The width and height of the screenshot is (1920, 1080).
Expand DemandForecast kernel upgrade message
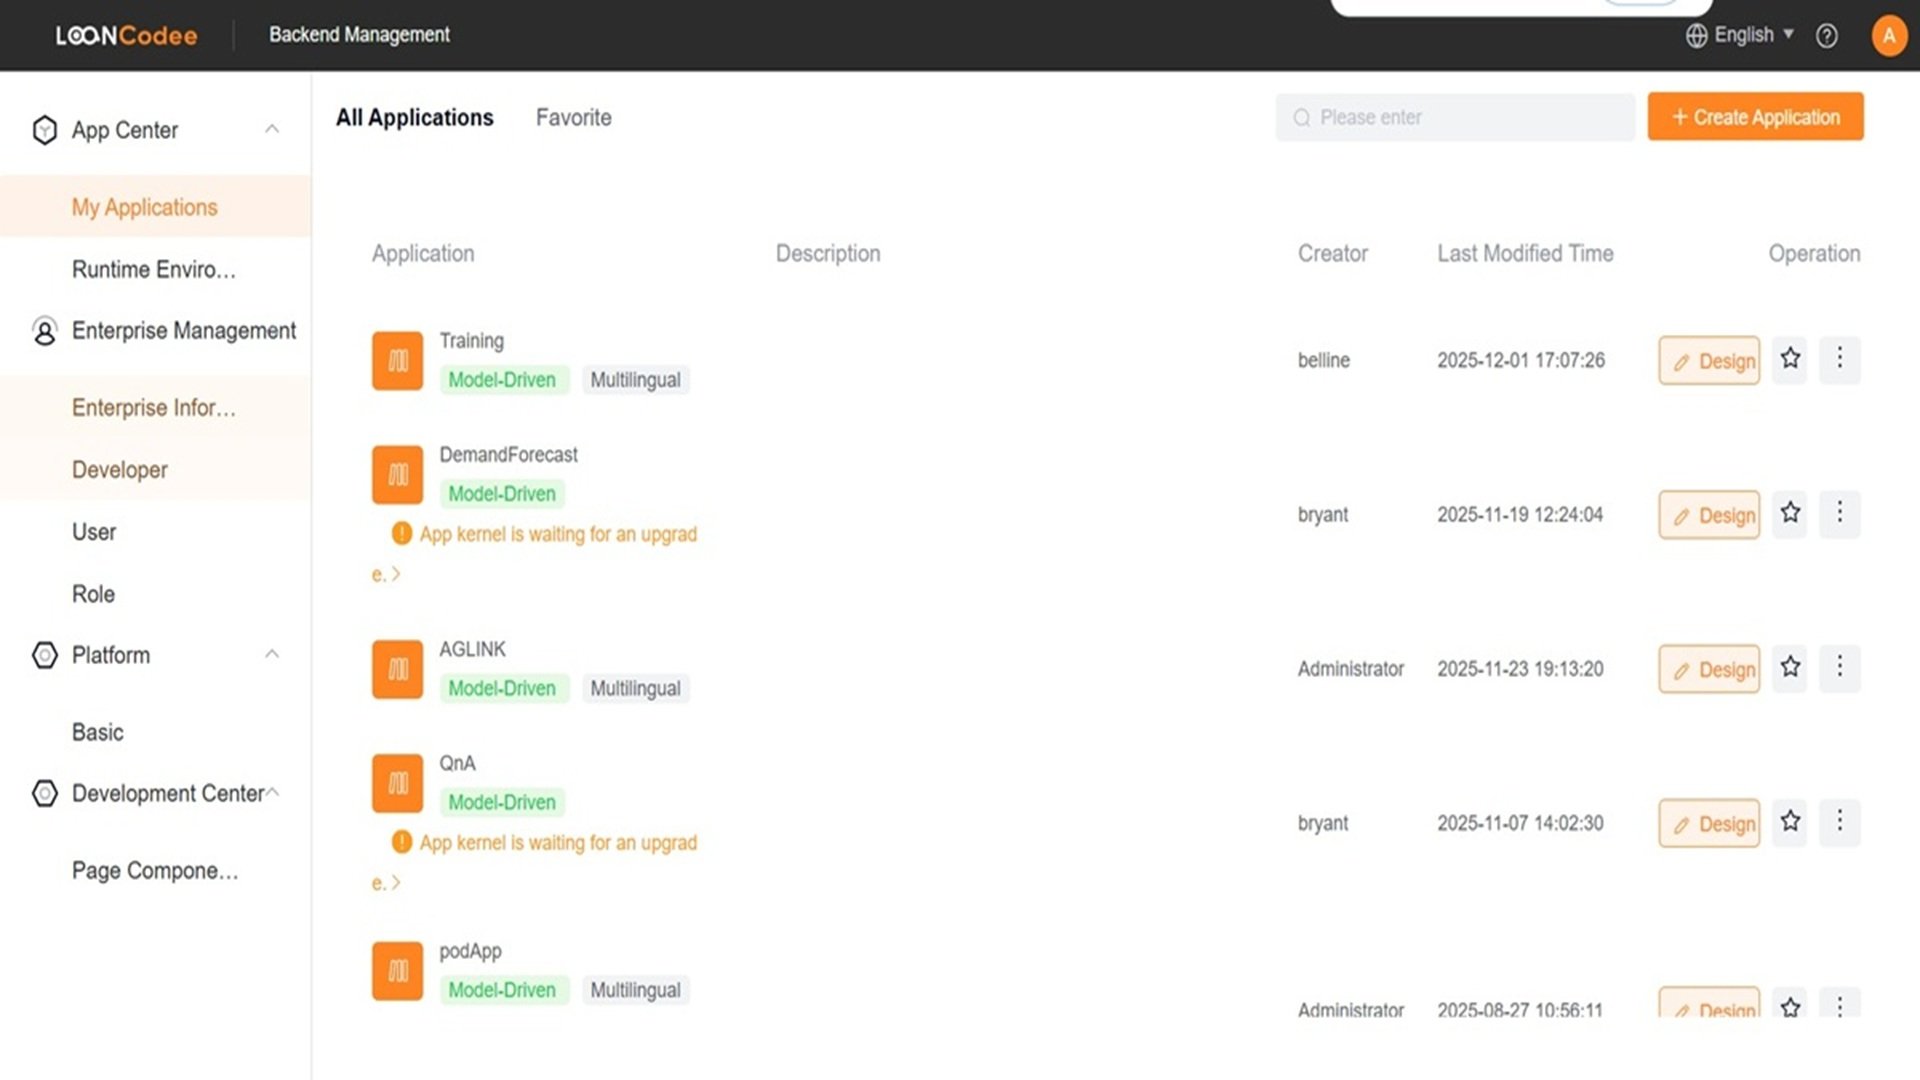[398, 574]
